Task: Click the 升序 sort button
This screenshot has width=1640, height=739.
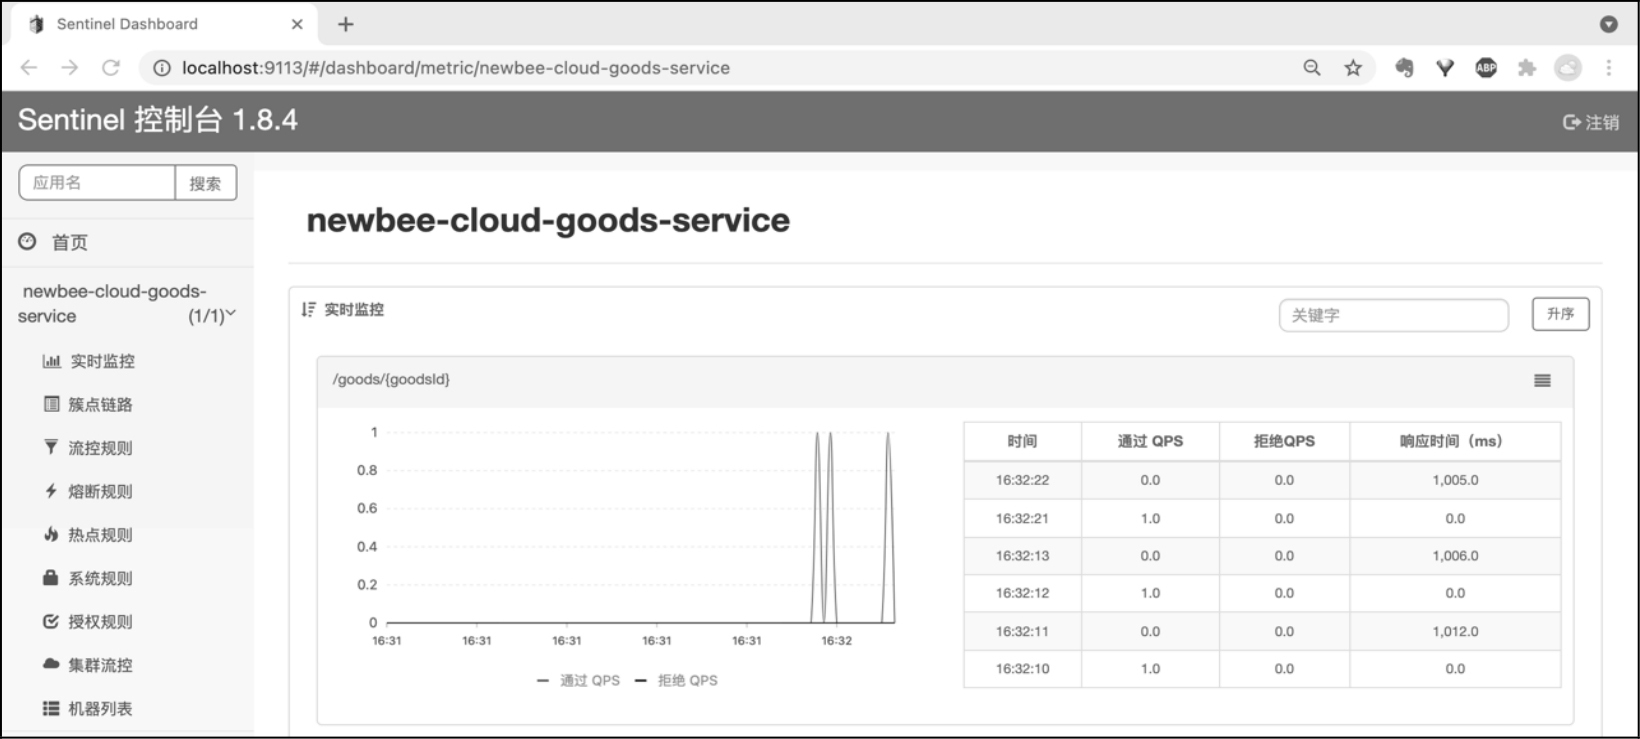Action: point(1560,314)
